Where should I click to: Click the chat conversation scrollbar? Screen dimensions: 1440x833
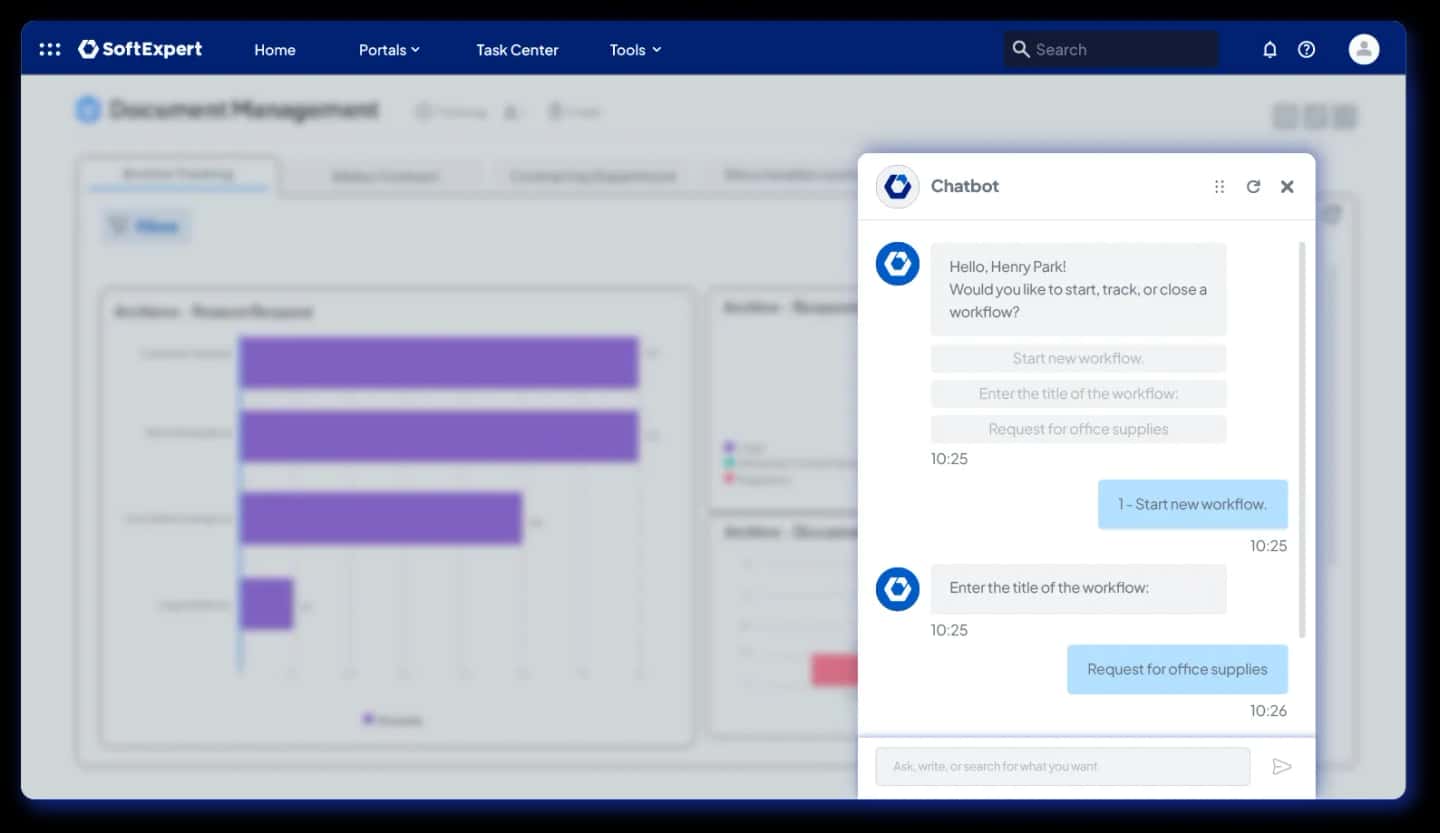(1301, 439)
